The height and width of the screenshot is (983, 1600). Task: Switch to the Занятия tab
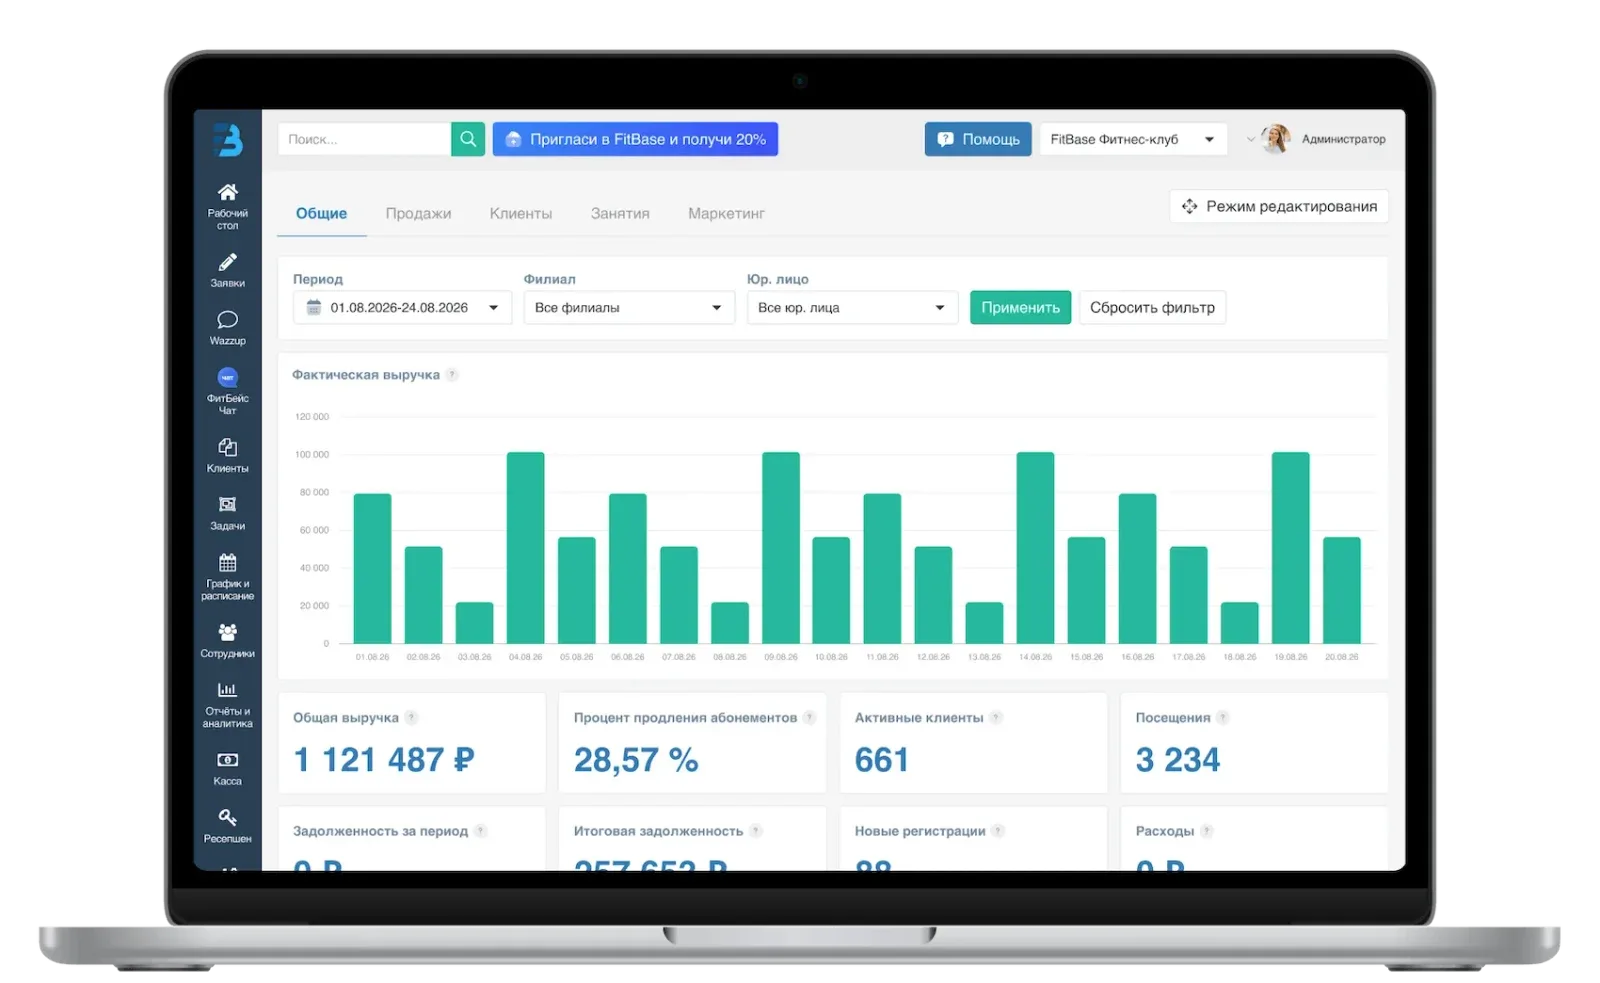point(620,213)
